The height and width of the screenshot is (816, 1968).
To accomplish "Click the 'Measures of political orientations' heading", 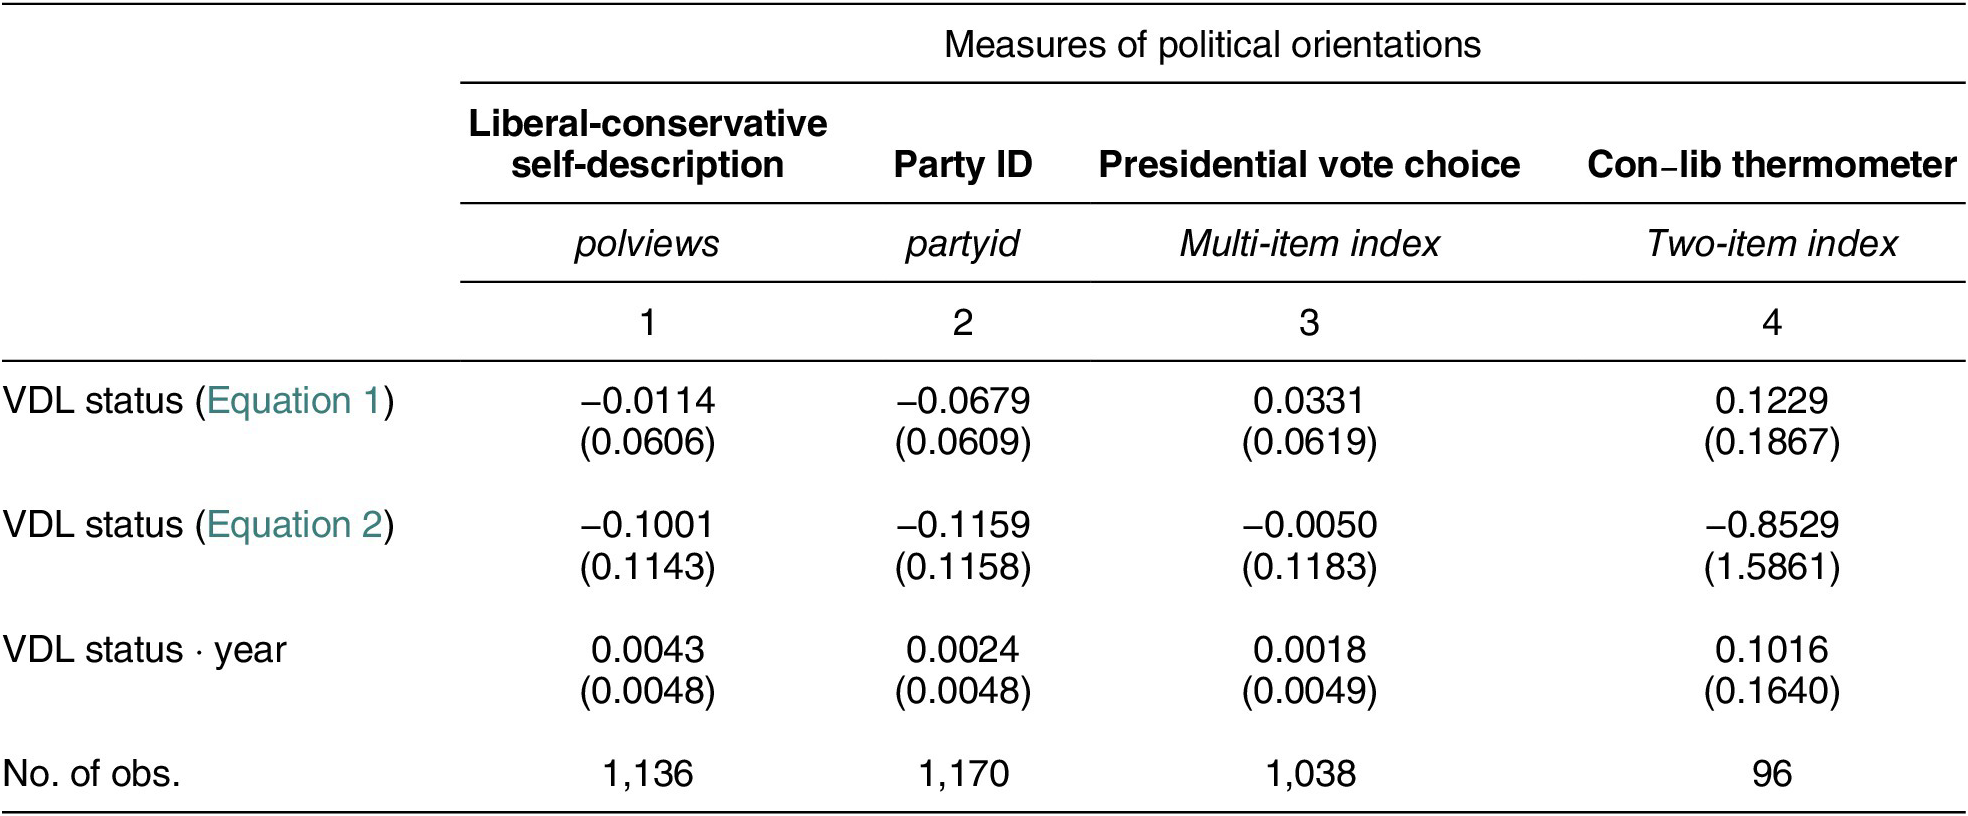I will pyautogui.click(x=1212, y=45).
